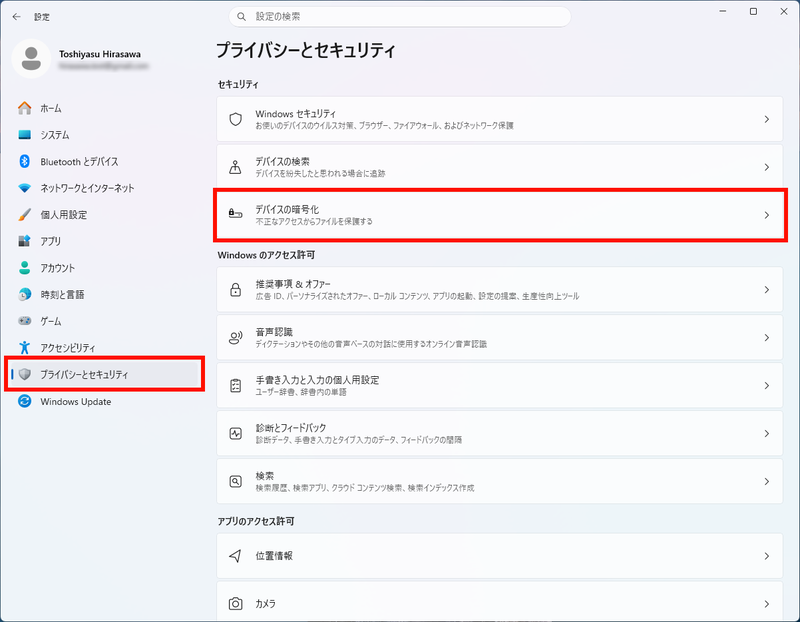The height and width of the screenshot is (622, 800).
Task: Open 位置情報 title text
Action: tap(274, 556)
